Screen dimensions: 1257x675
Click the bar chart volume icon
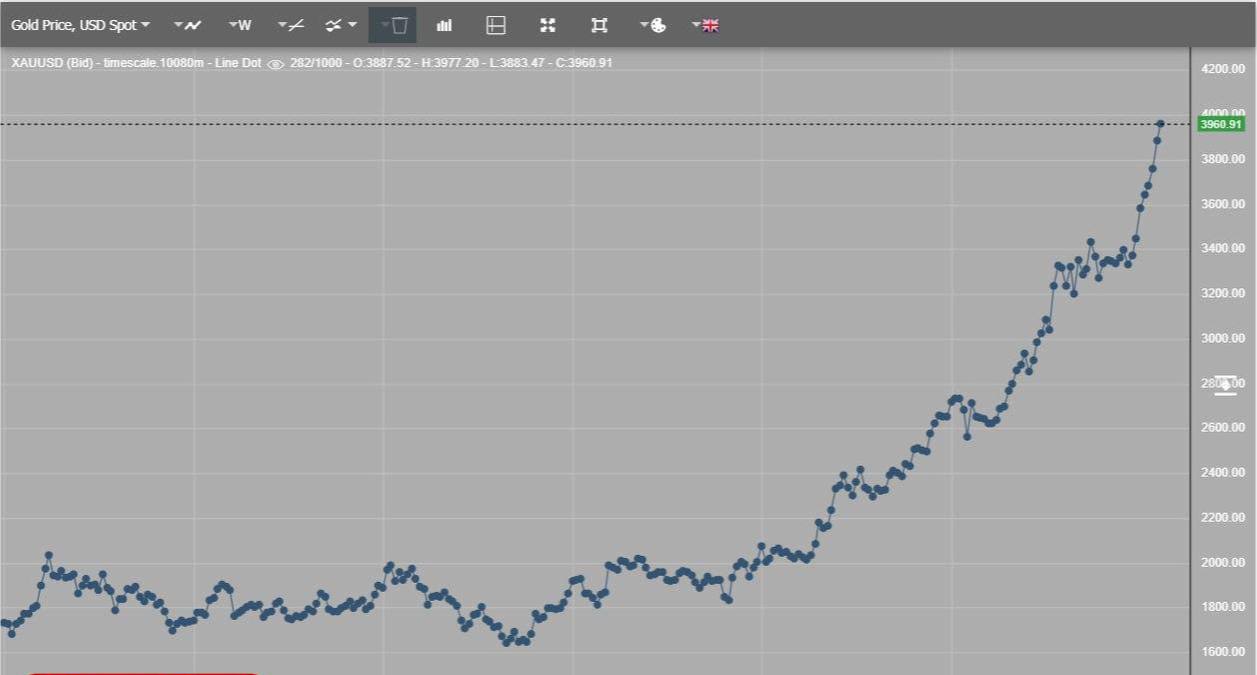pos(444,25)
